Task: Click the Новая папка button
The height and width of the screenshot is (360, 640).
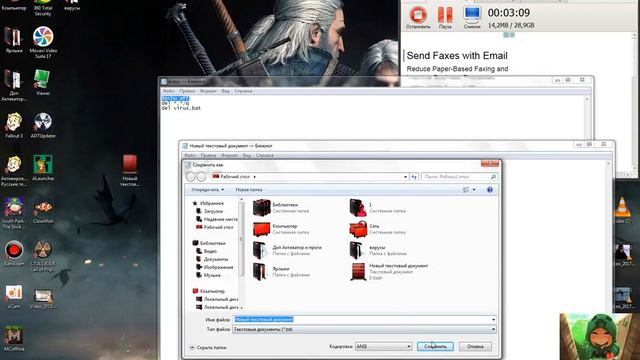Action: [249, 190]
